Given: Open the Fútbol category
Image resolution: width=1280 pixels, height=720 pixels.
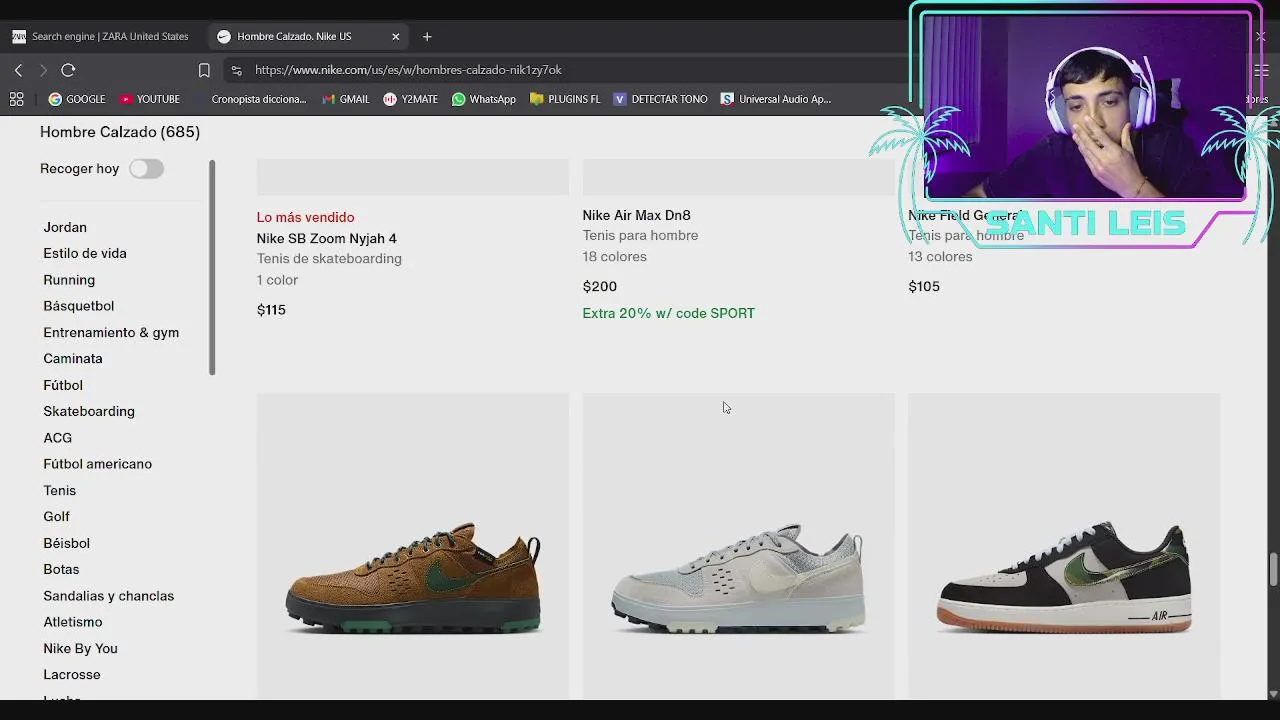Looking at the screenshot, I should 63,385.
